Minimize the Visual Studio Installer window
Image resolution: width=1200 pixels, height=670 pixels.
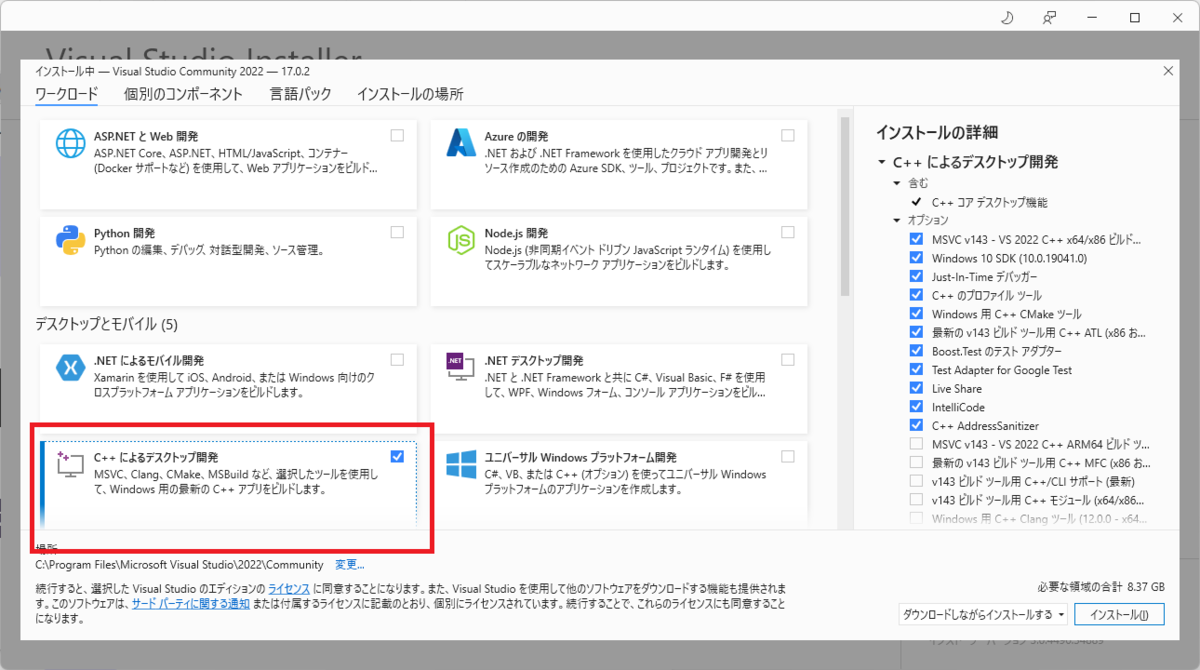pyautogui.click(x=1093, y=18)
